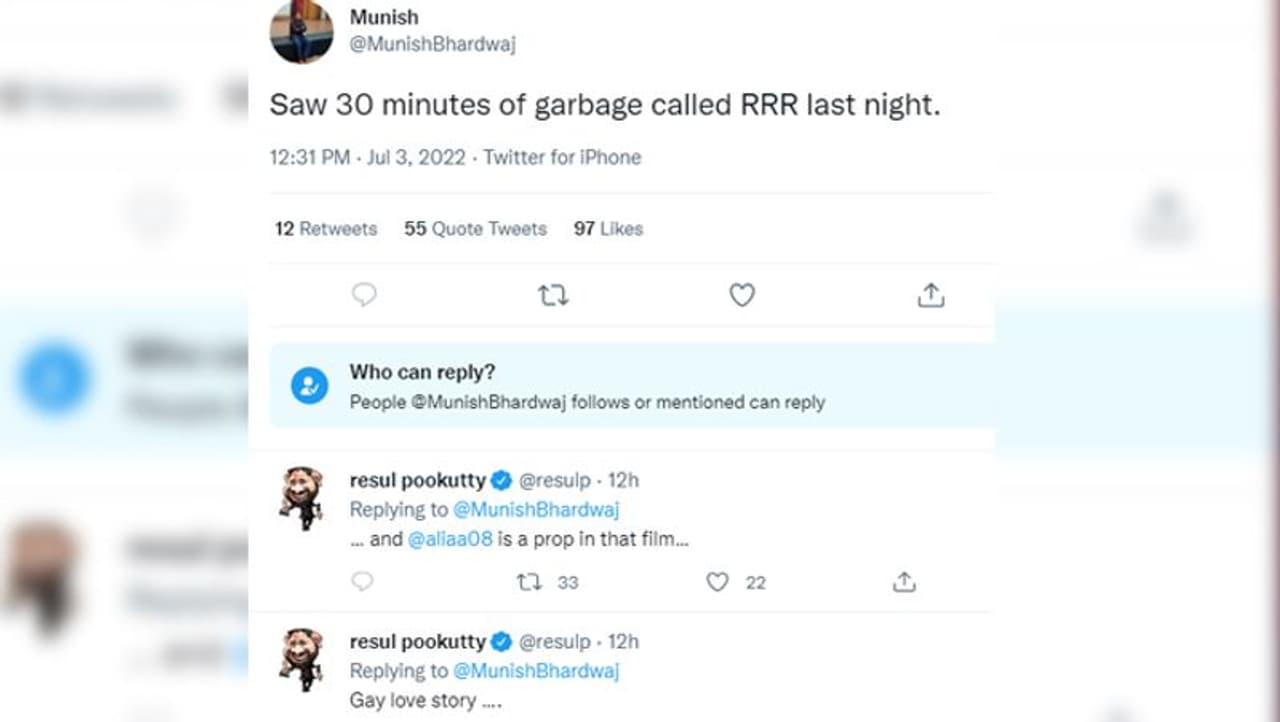Open resul pookutty's avatar in first reply
This screenshot has width=1280, height=722.
coord(301,497)
